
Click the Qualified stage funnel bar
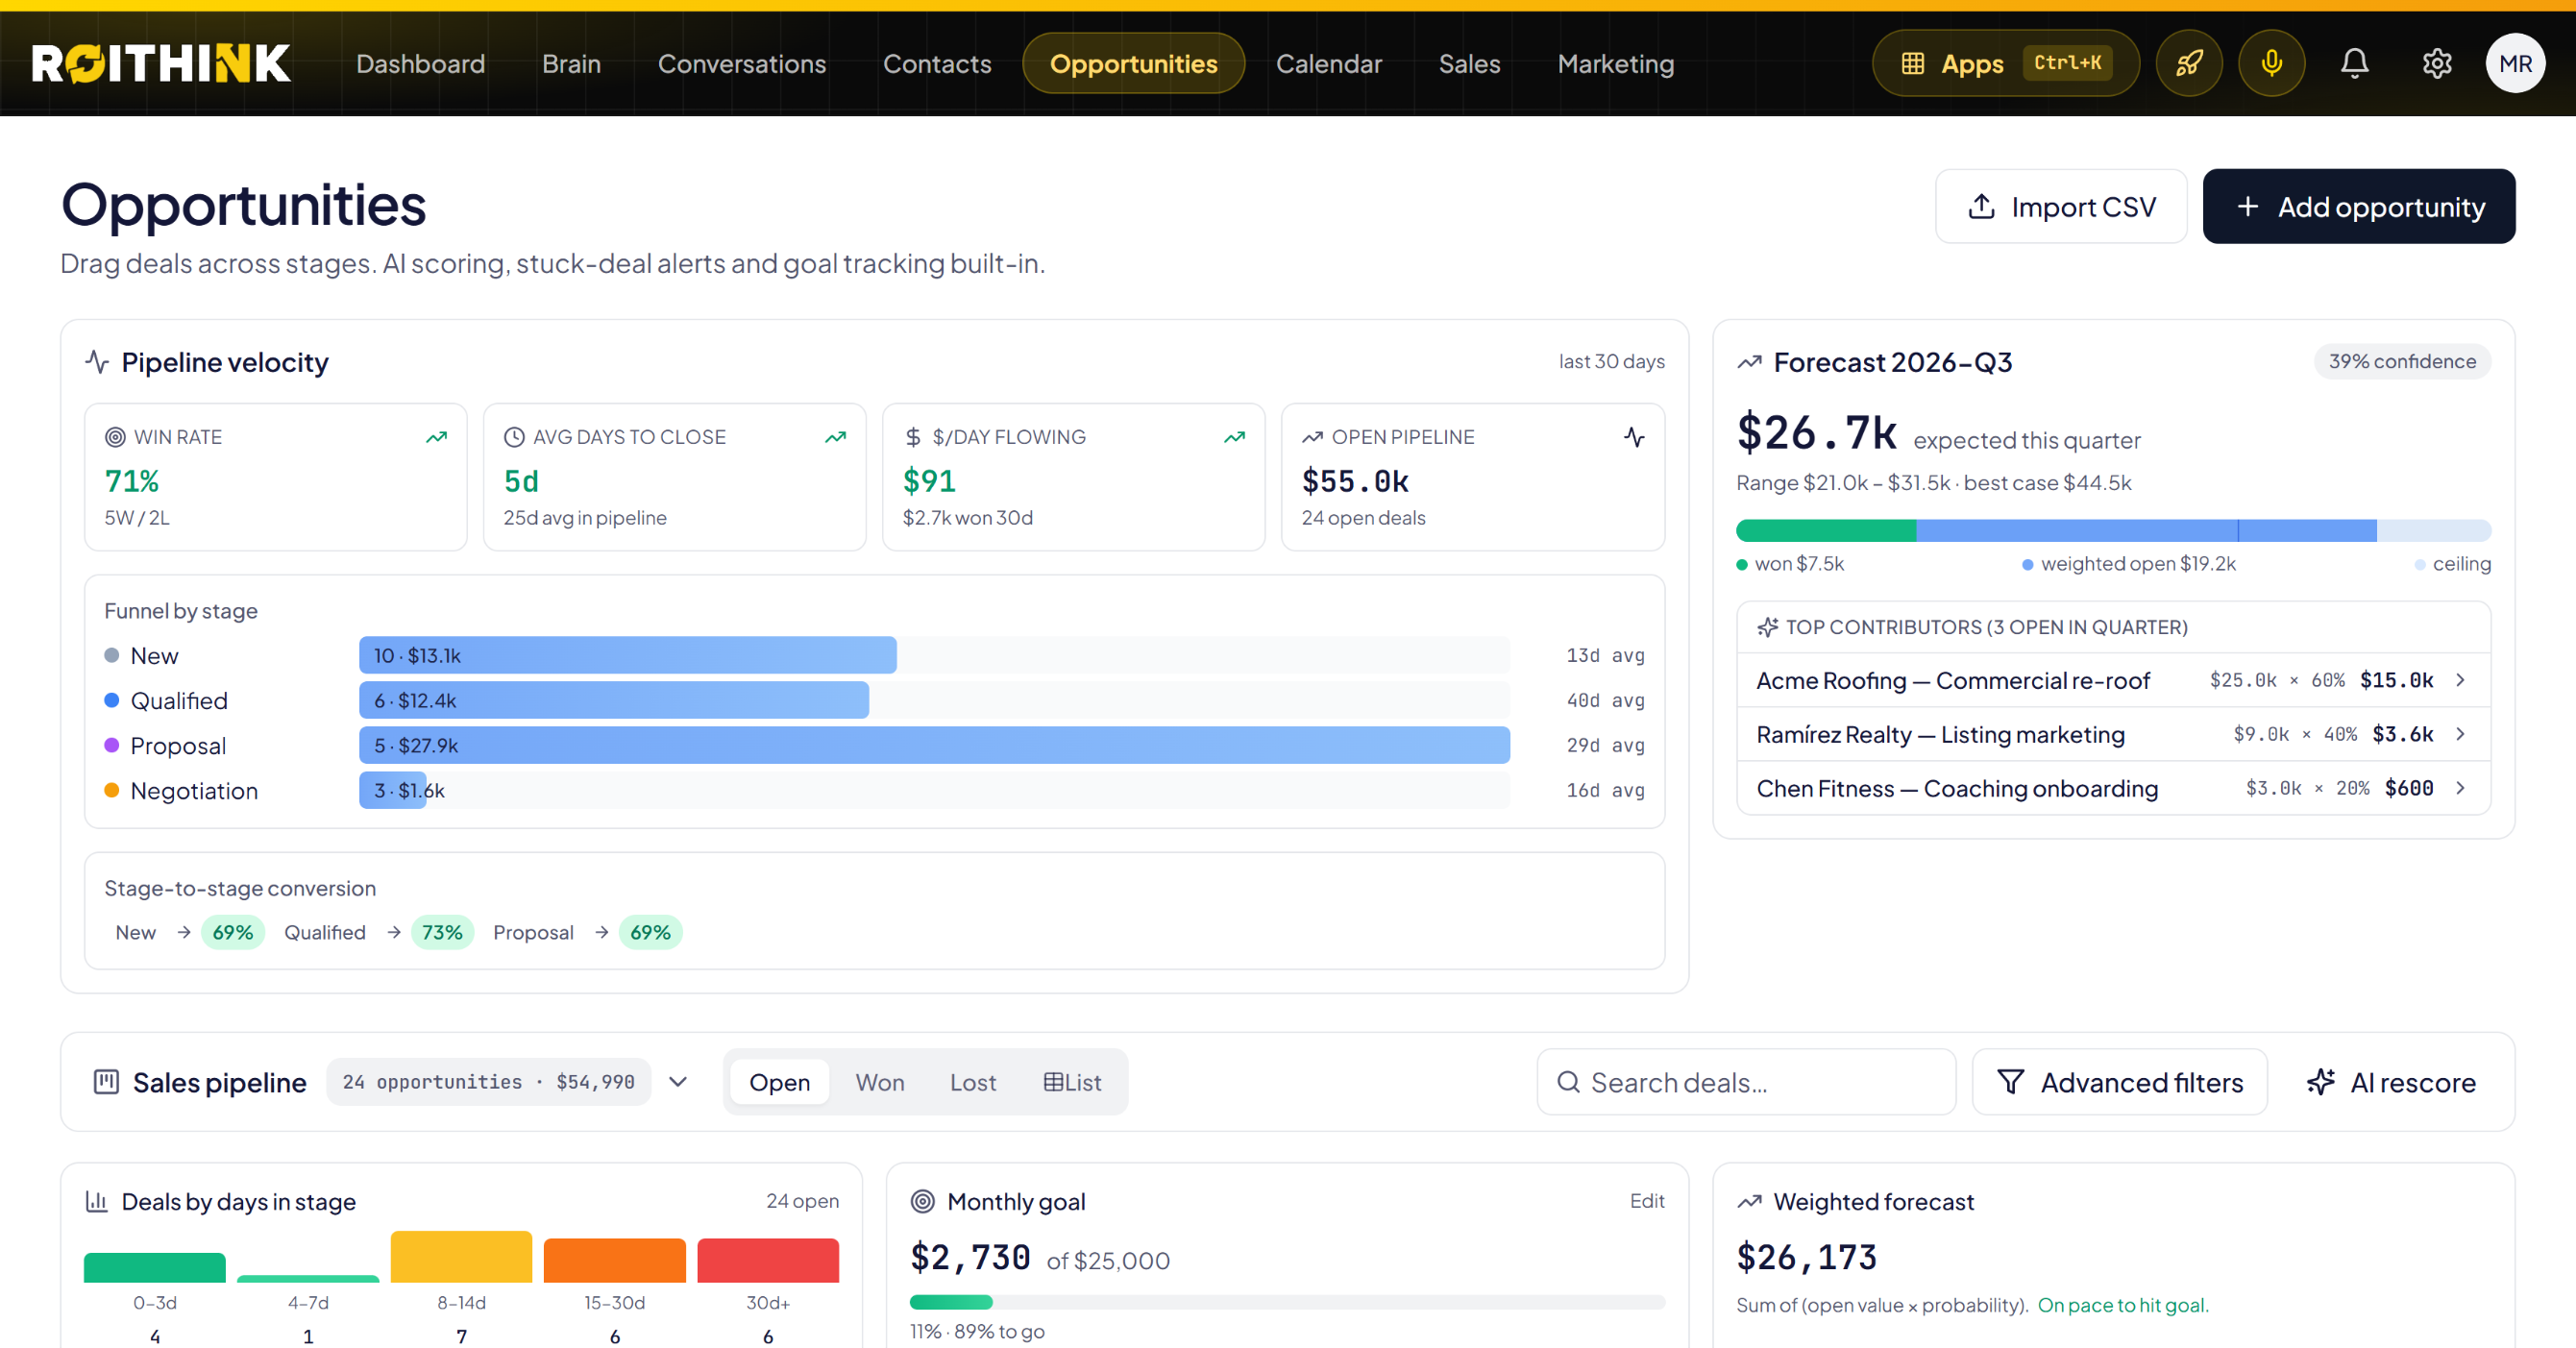614,700
